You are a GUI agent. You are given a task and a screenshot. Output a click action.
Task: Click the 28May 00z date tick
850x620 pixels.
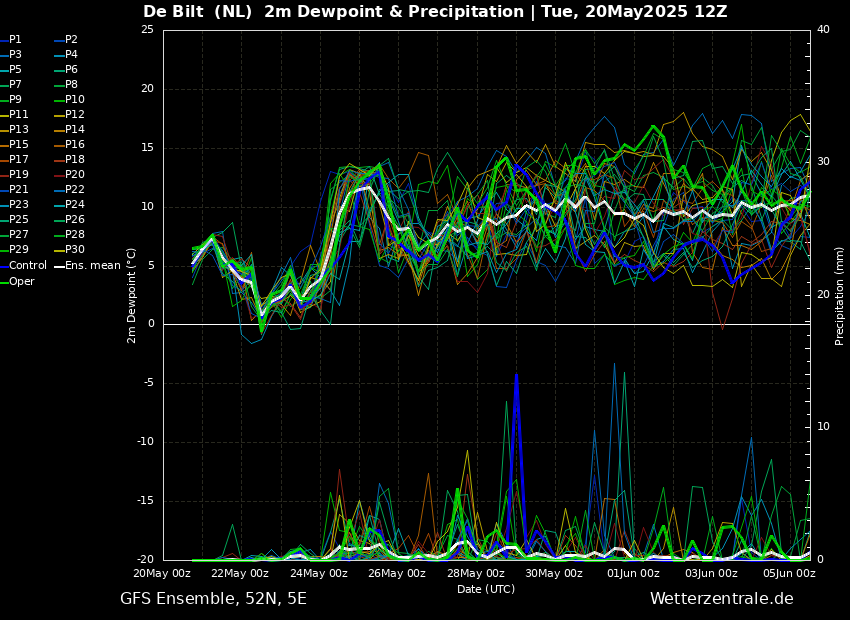click(475, 574)
